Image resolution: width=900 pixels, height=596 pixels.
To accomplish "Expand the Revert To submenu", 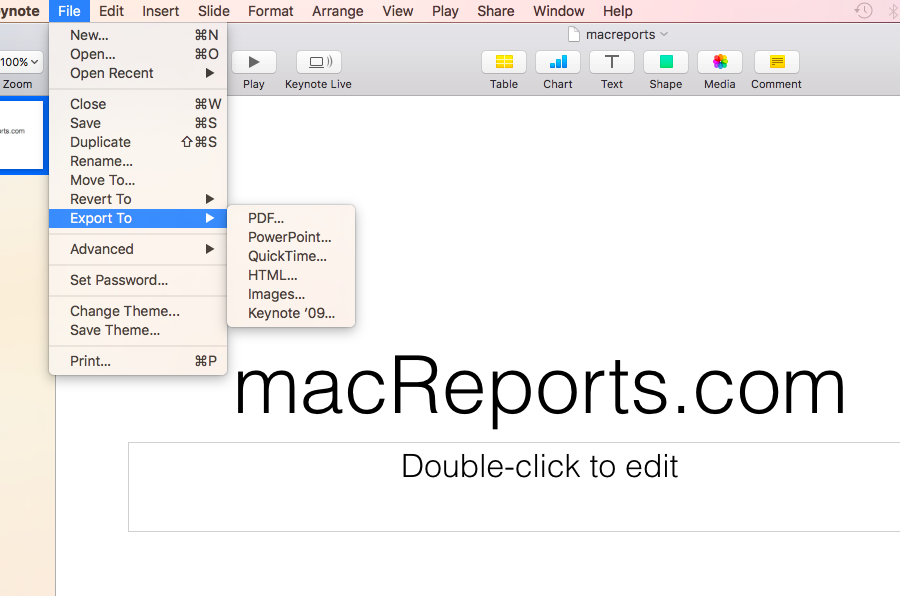I will 138,199.
